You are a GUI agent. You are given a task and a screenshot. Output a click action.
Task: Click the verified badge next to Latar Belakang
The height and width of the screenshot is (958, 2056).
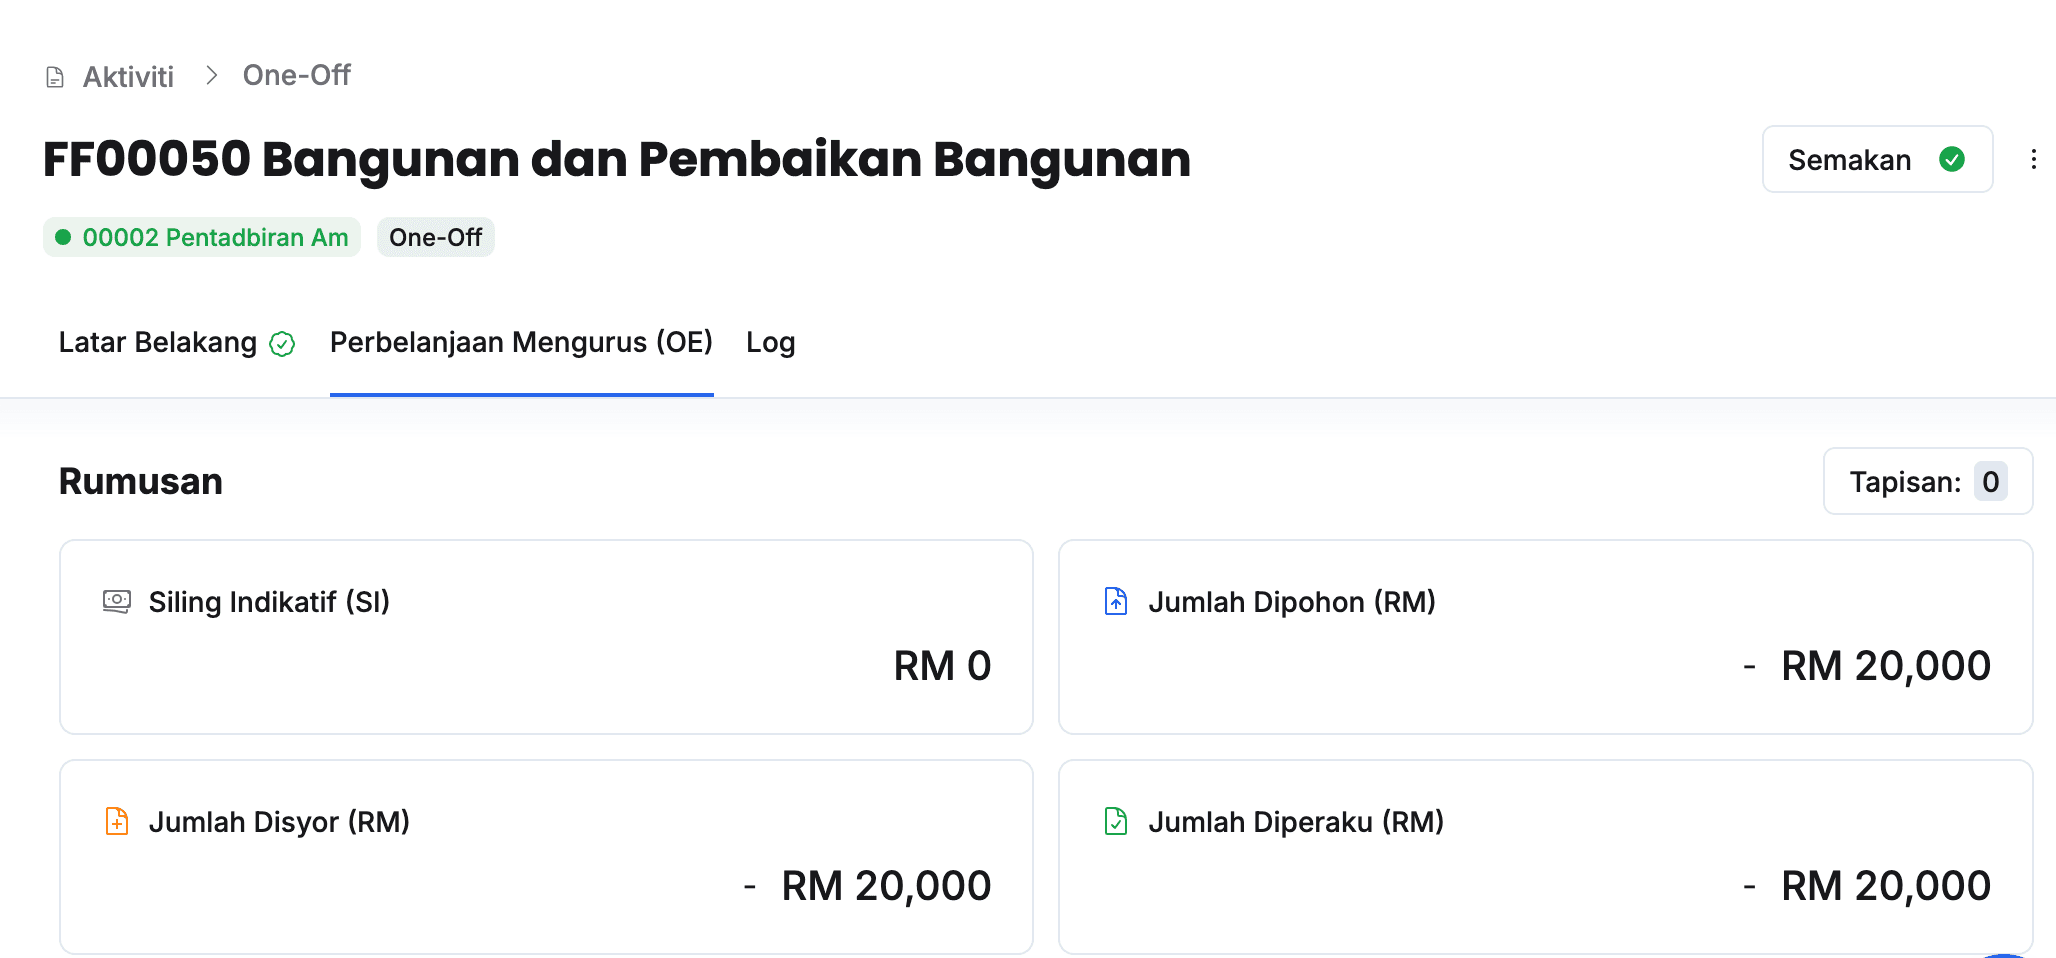[283, 344]
